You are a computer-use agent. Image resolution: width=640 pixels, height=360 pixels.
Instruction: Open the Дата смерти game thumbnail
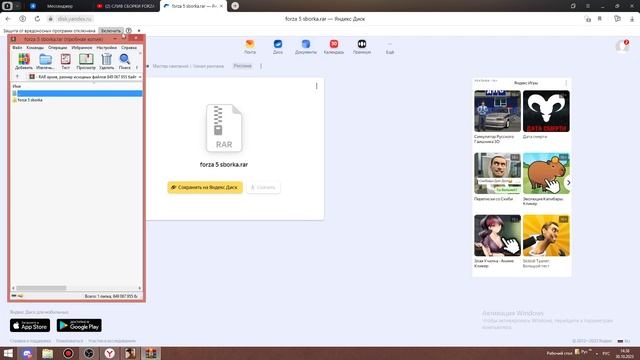(x=546, y=111)
